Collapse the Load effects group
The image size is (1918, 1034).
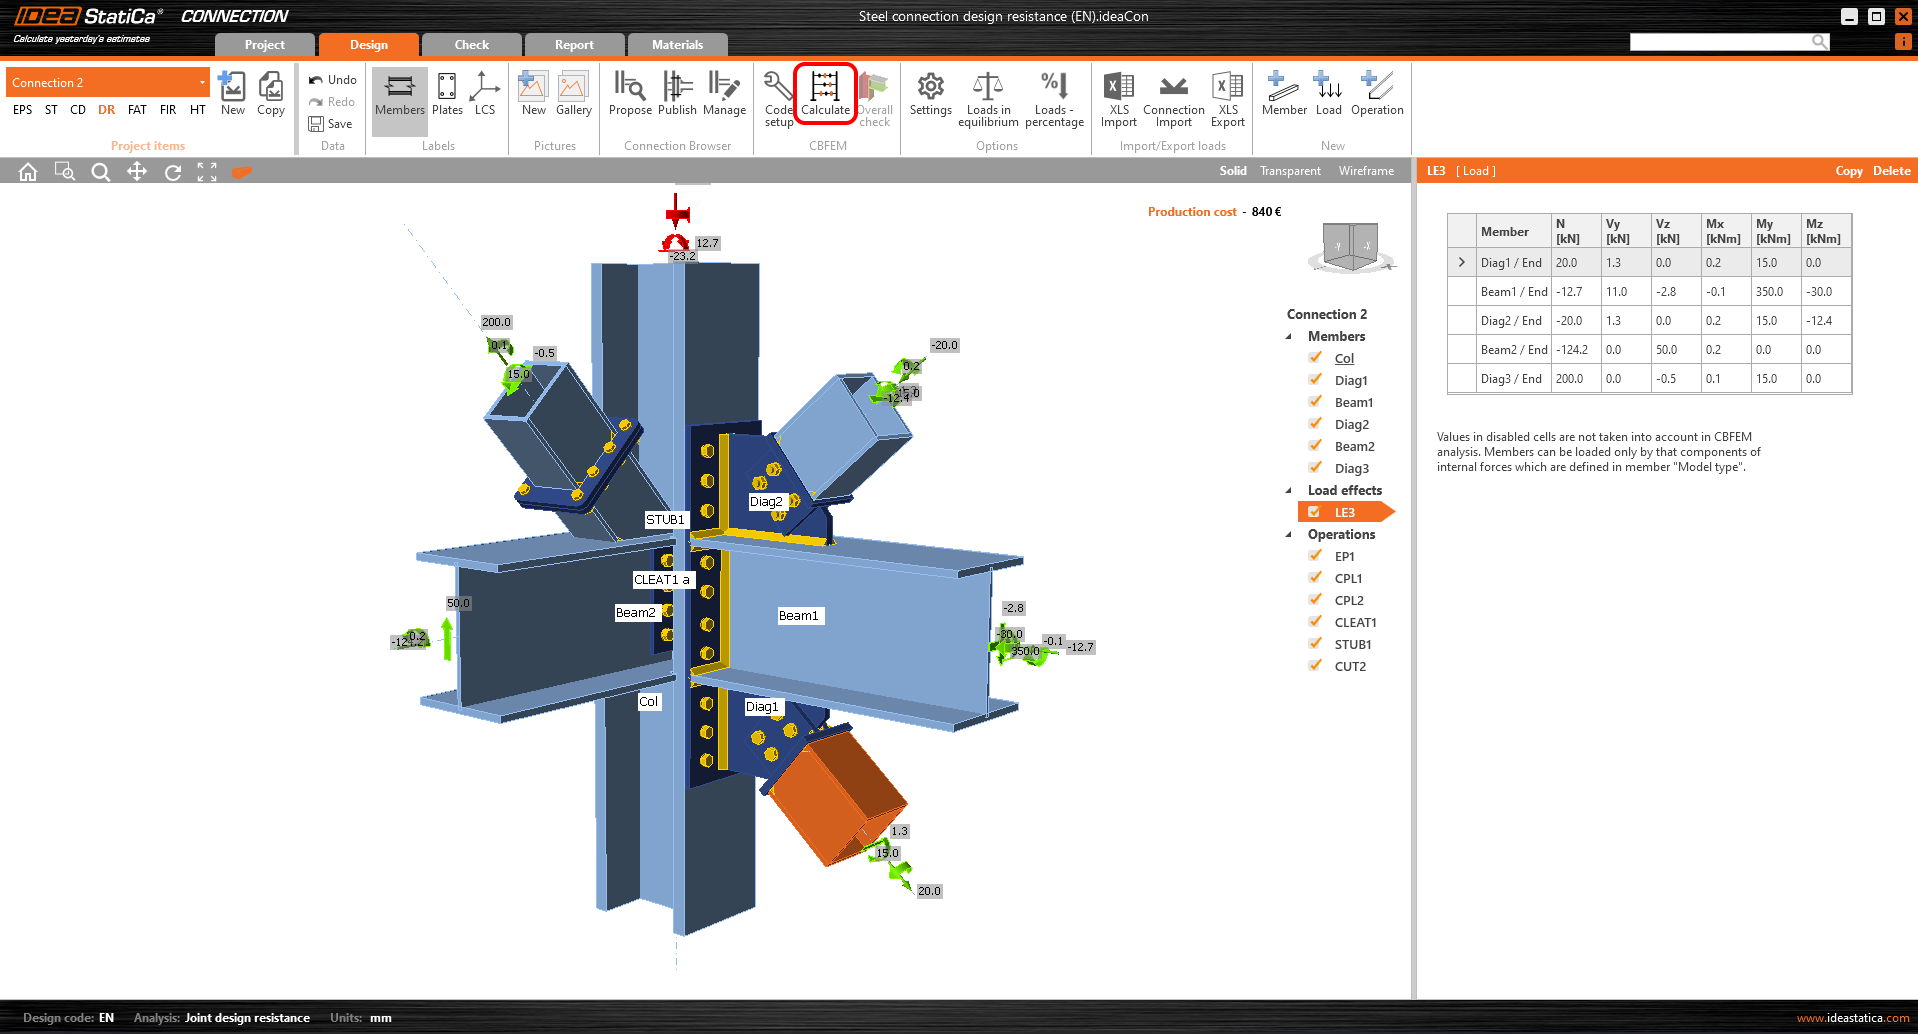tap(1288, 490)
